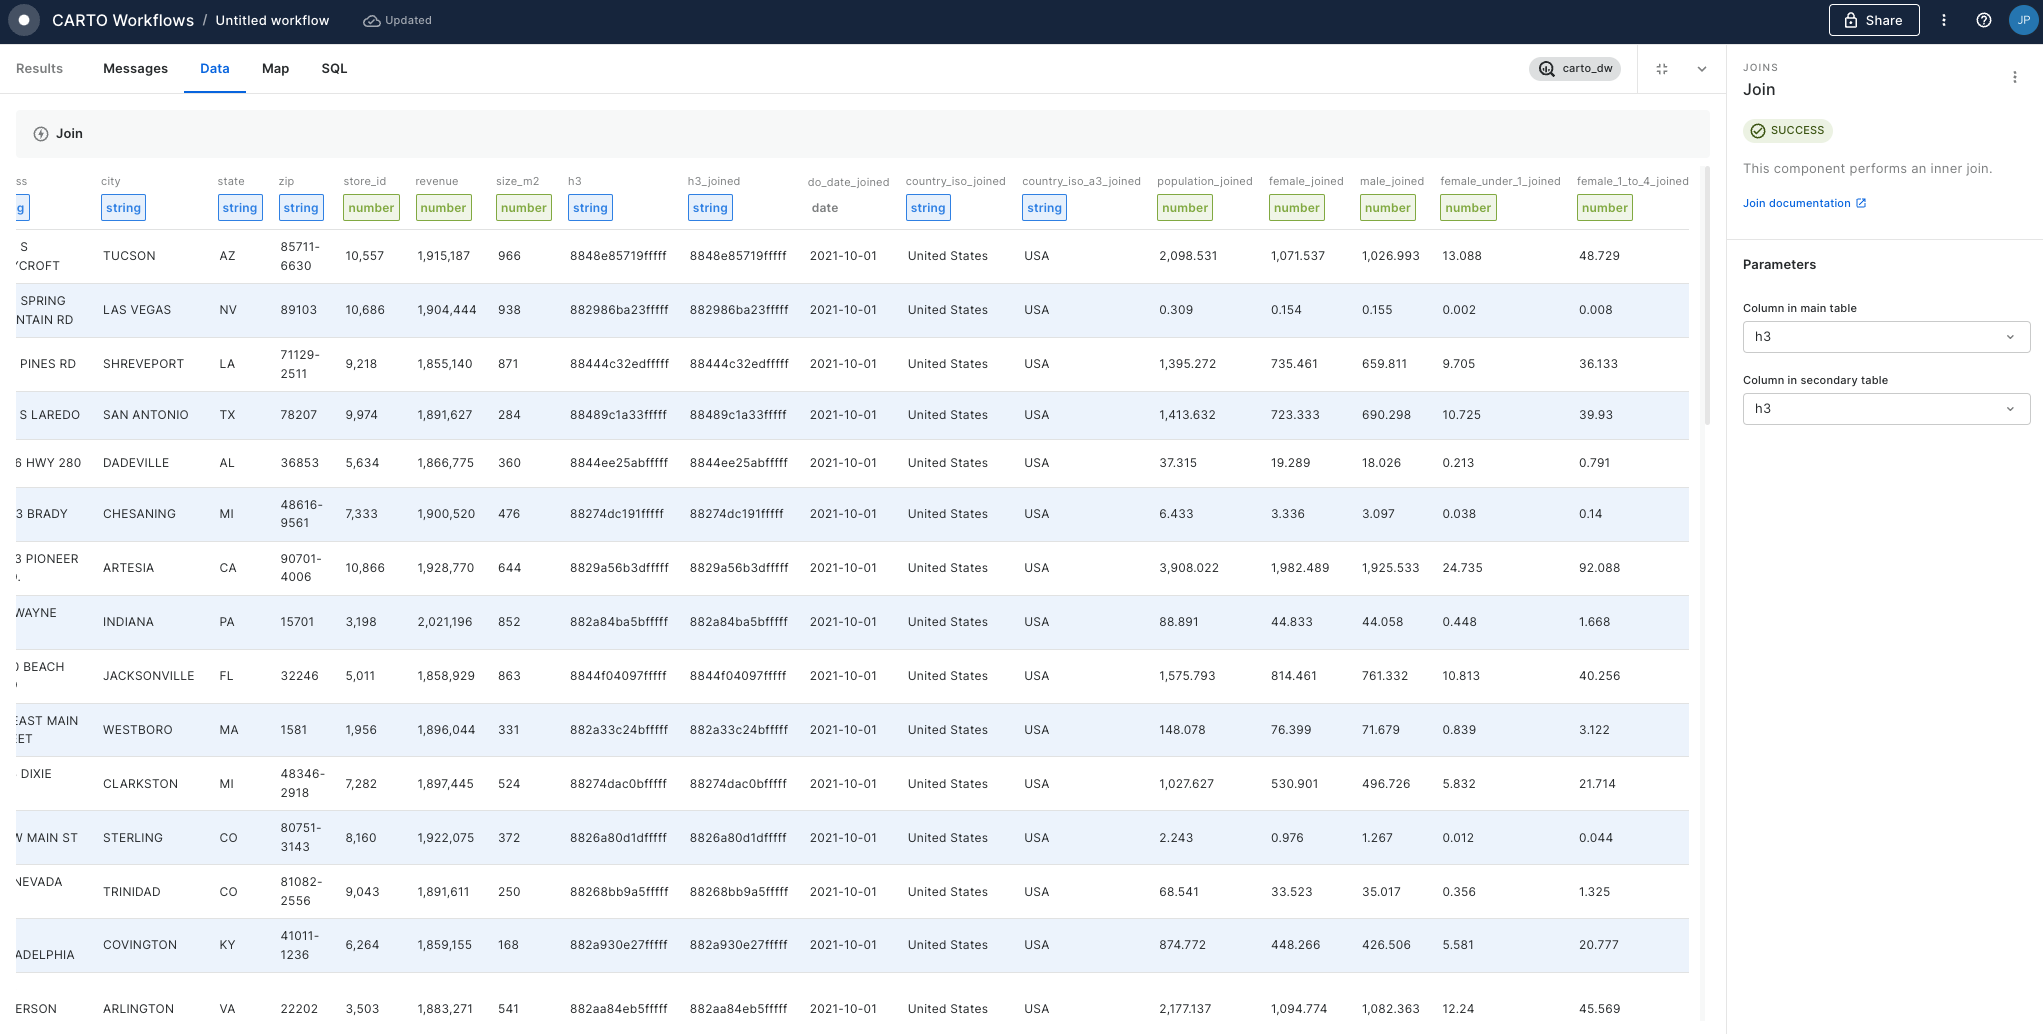
Task: Click the carto_dw connection chip
Action: tap(1575, 69)
